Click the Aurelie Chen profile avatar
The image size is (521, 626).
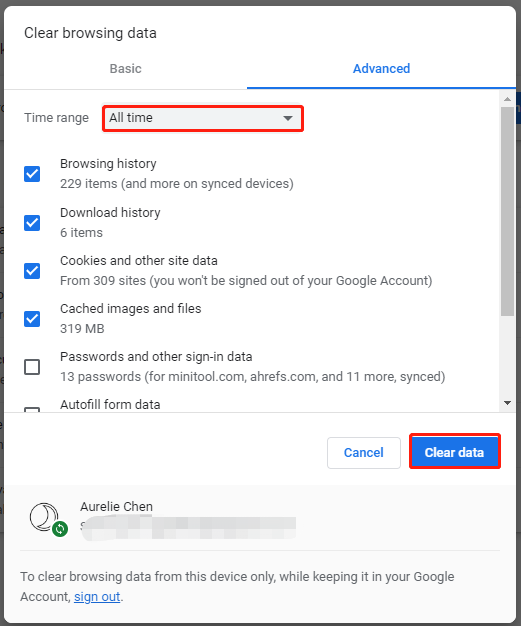44,517
